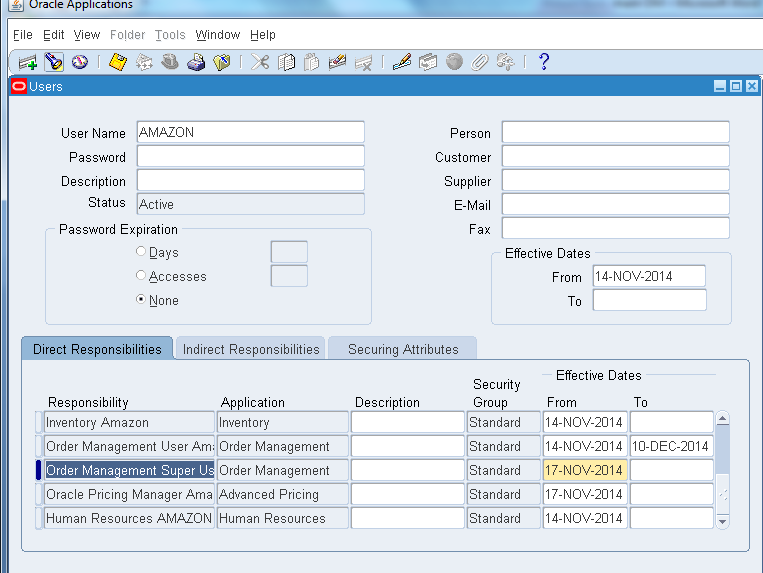763x573 pixels.
Task: Click the Paste clipboard toolbar icon
Action: click(x=311, y=62)
